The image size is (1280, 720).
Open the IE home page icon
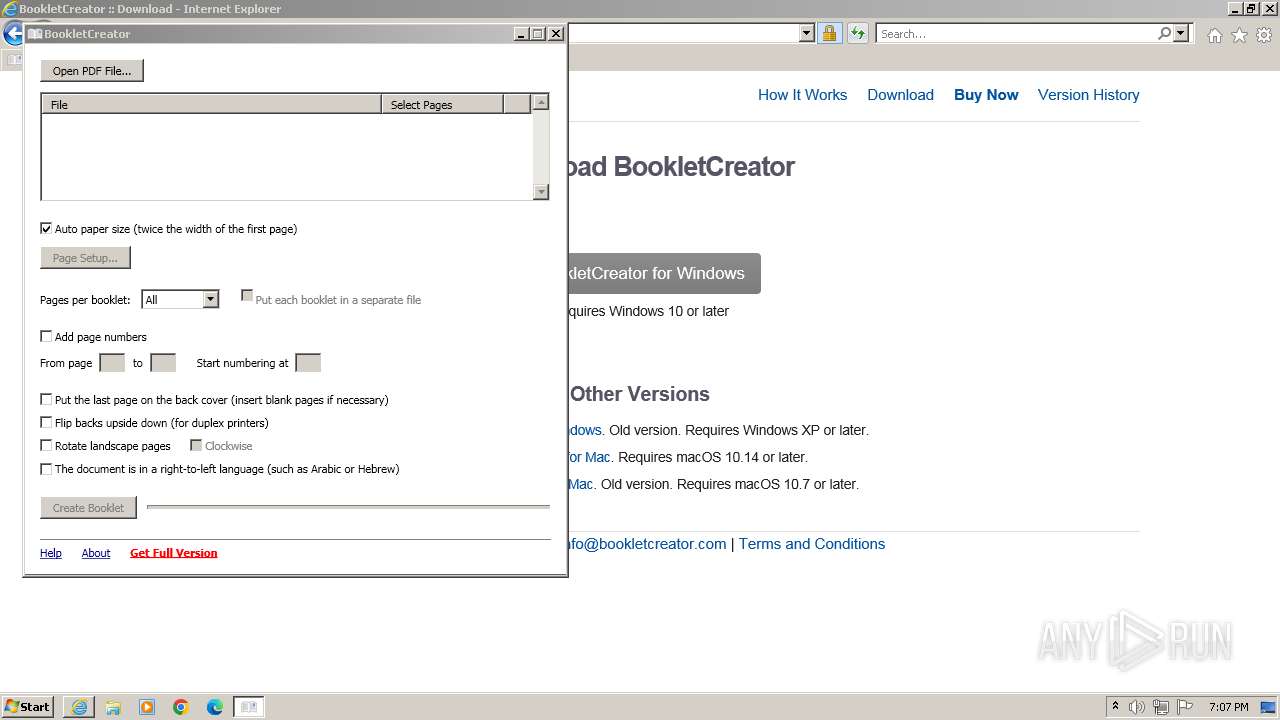point(1214,35)
